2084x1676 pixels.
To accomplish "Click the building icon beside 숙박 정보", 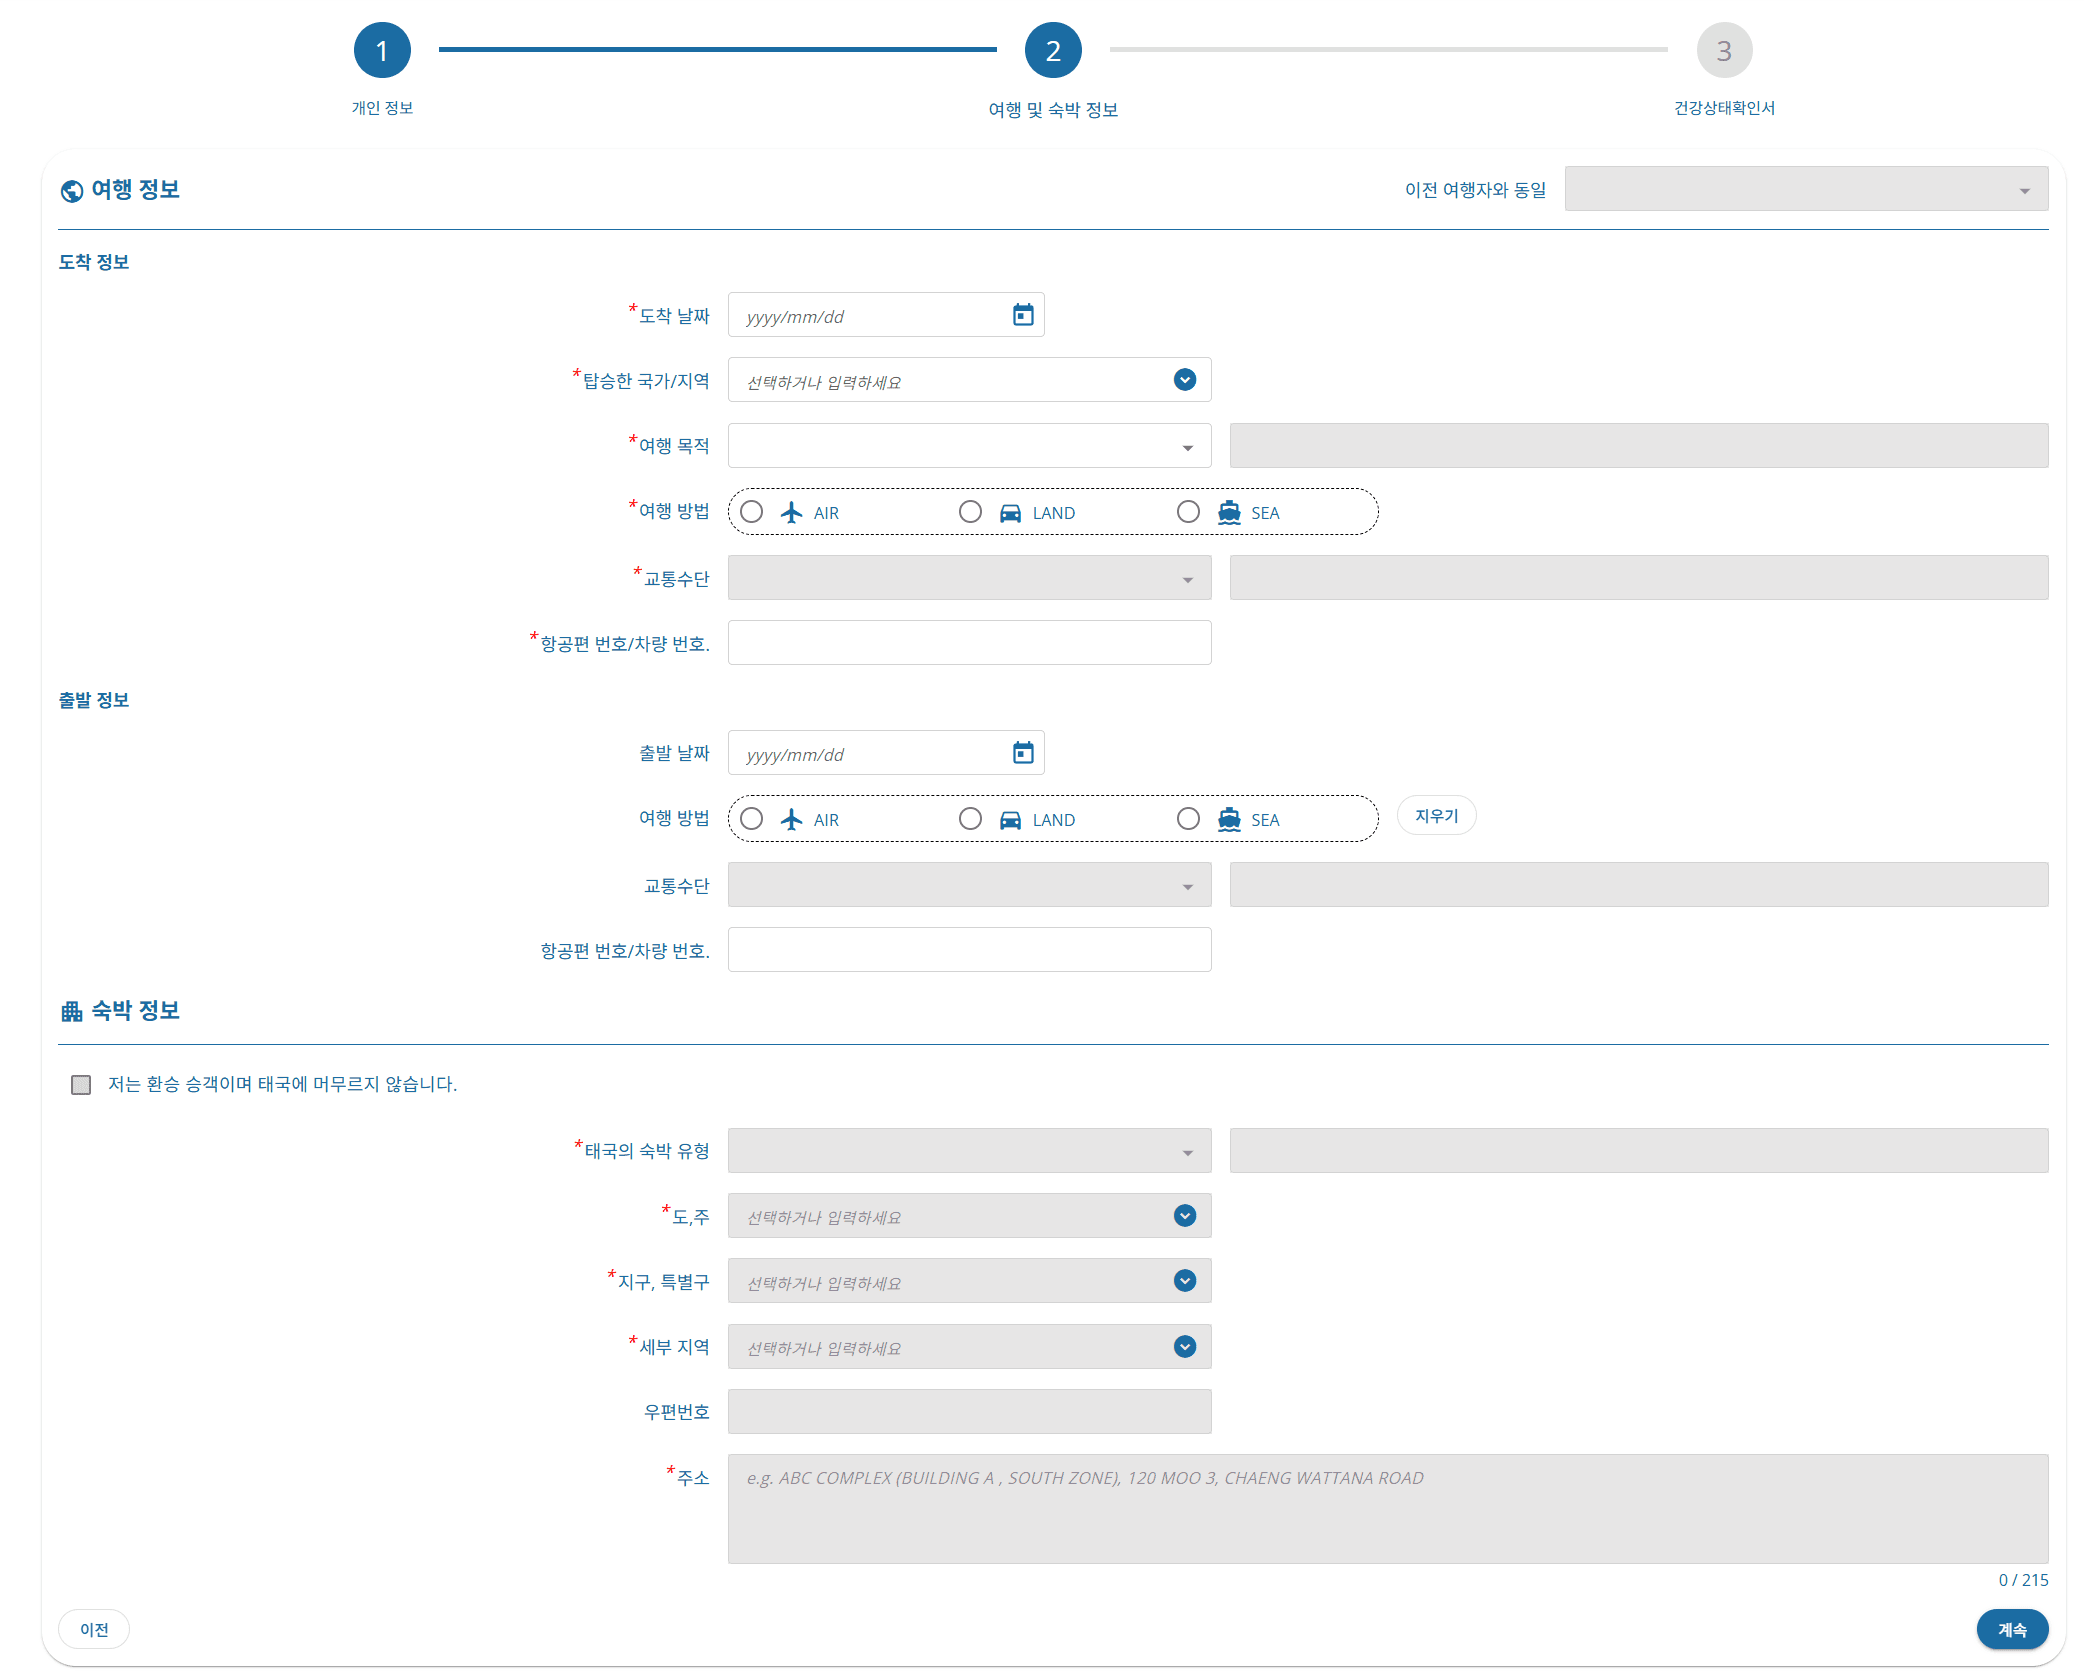I will click(72, 1012).
